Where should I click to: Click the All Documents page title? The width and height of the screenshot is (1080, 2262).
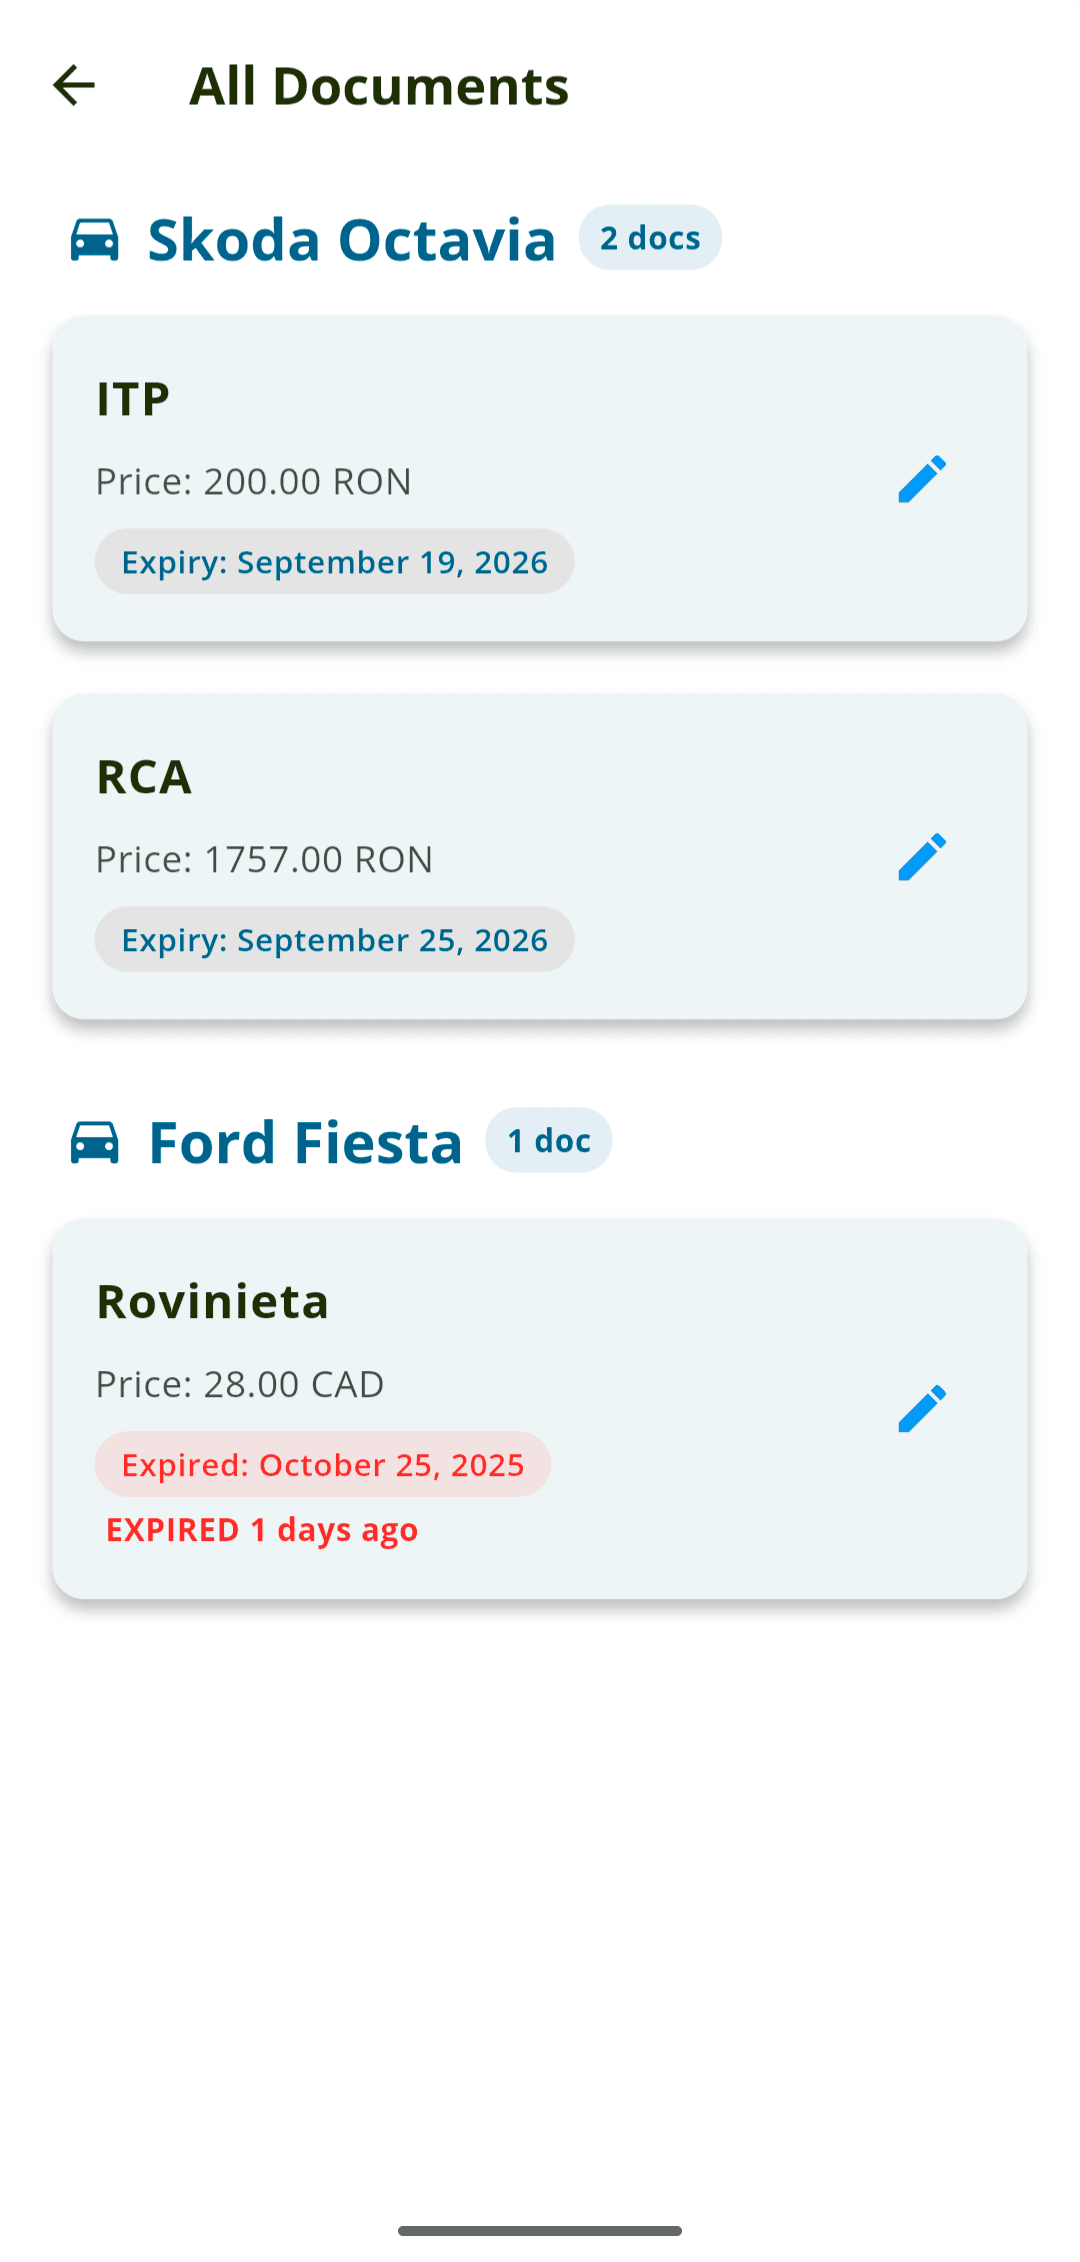pos(379,86)
